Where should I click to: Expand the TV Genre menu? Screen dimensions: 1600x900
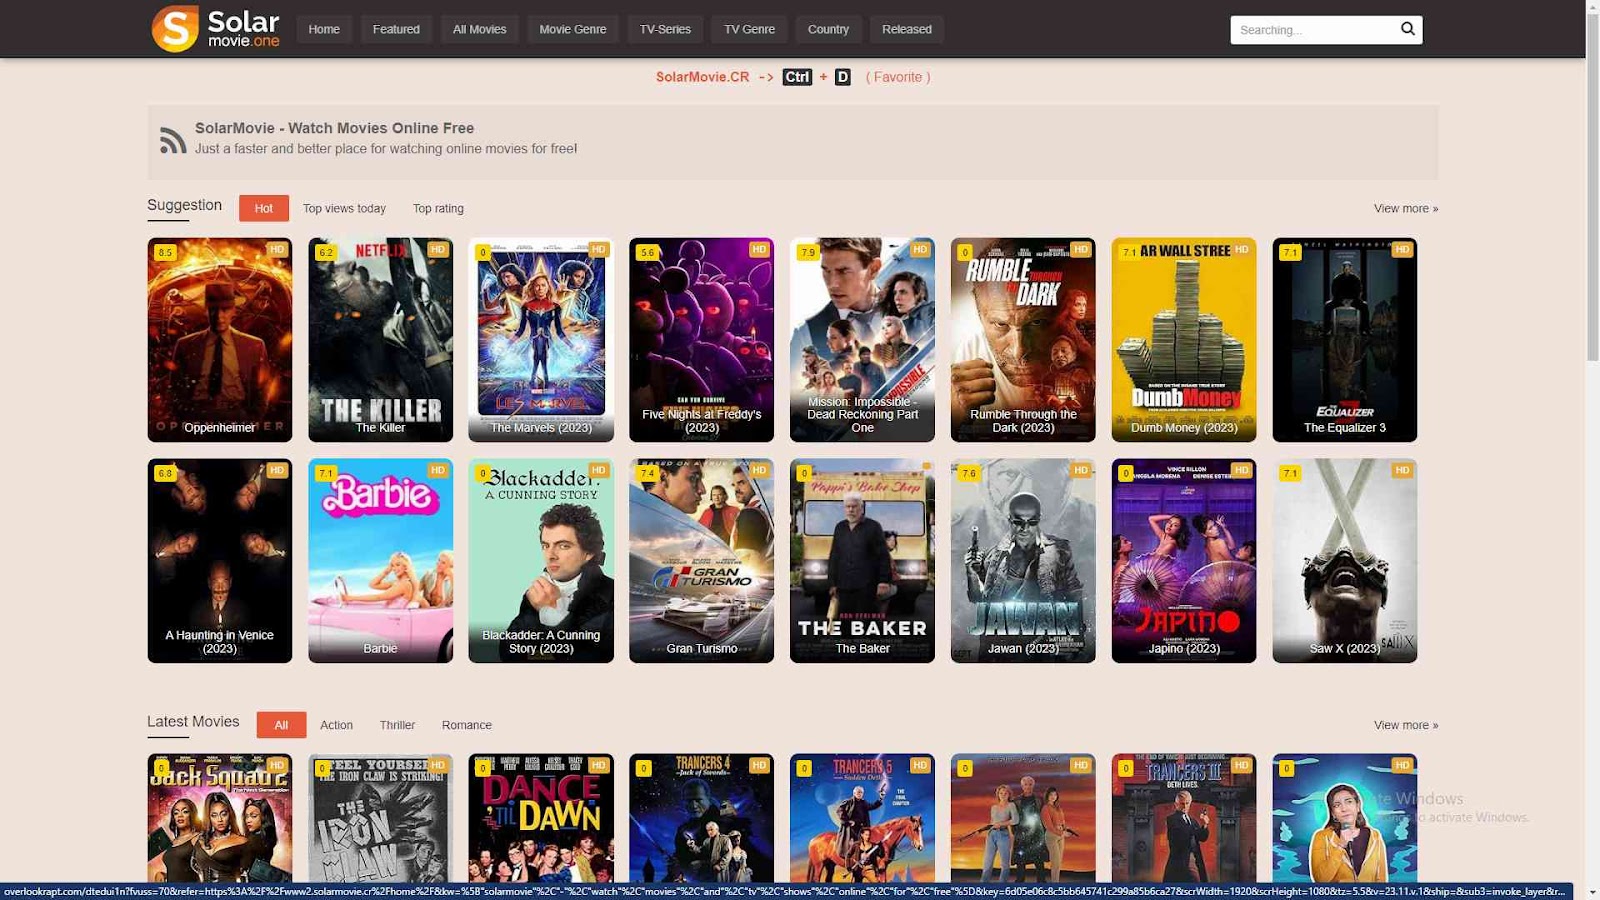click(749, 29)
